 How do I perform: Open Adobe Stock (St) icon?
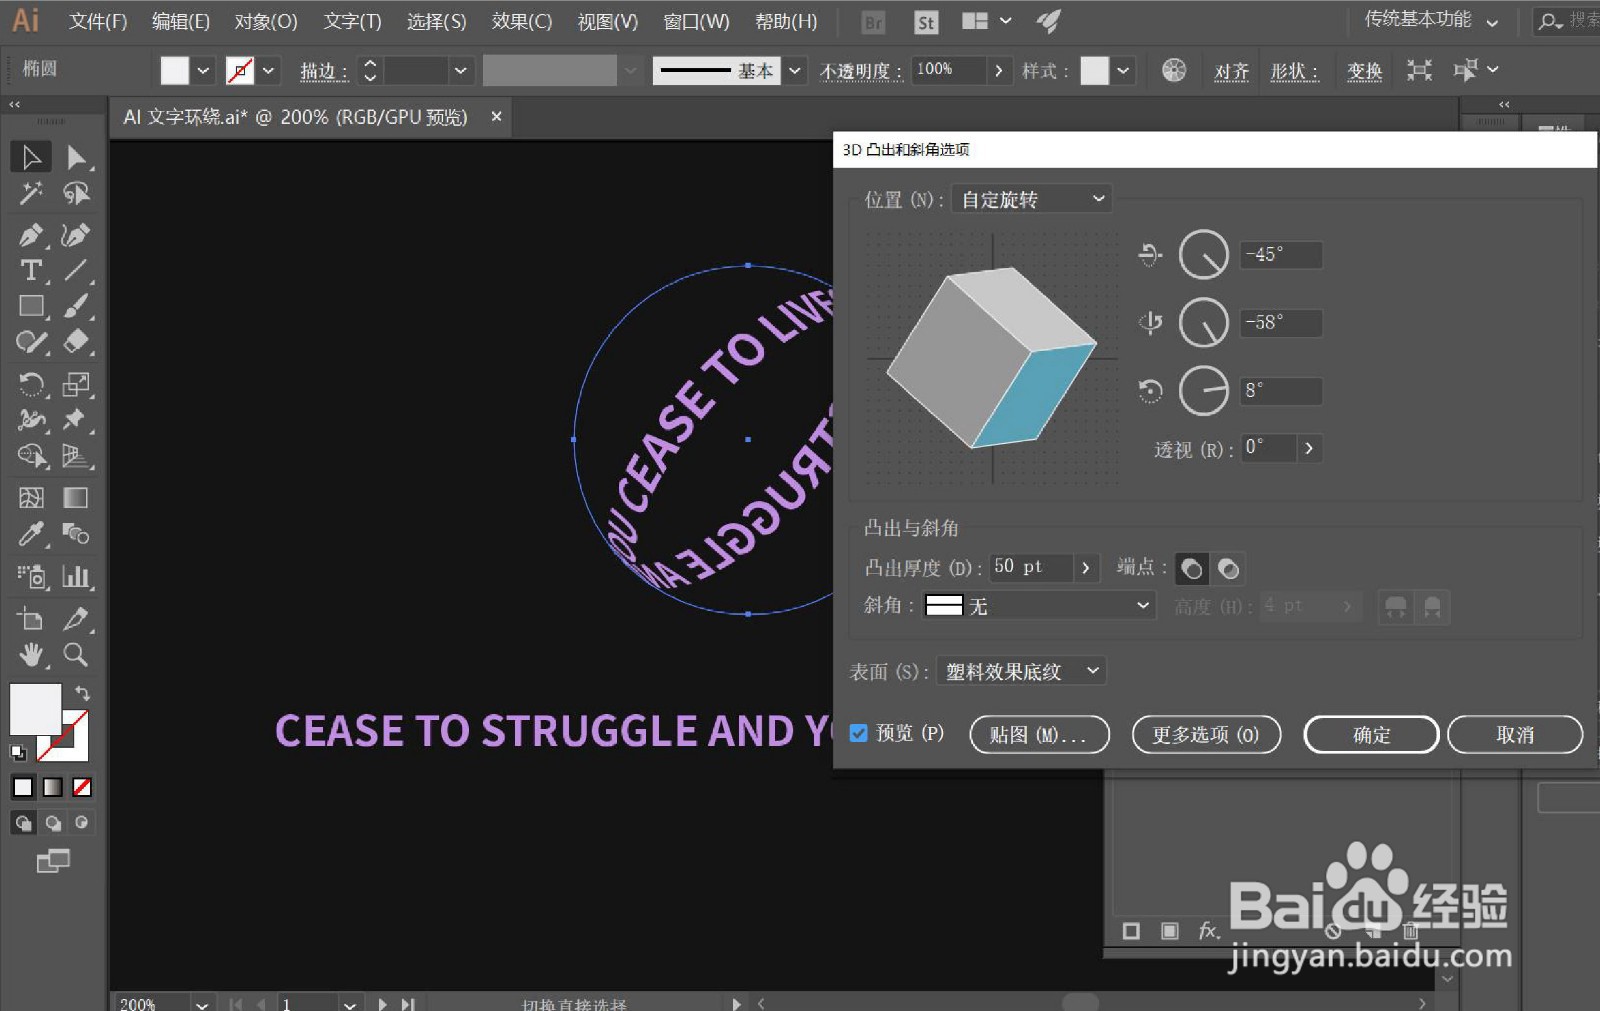tap(926, 22)
